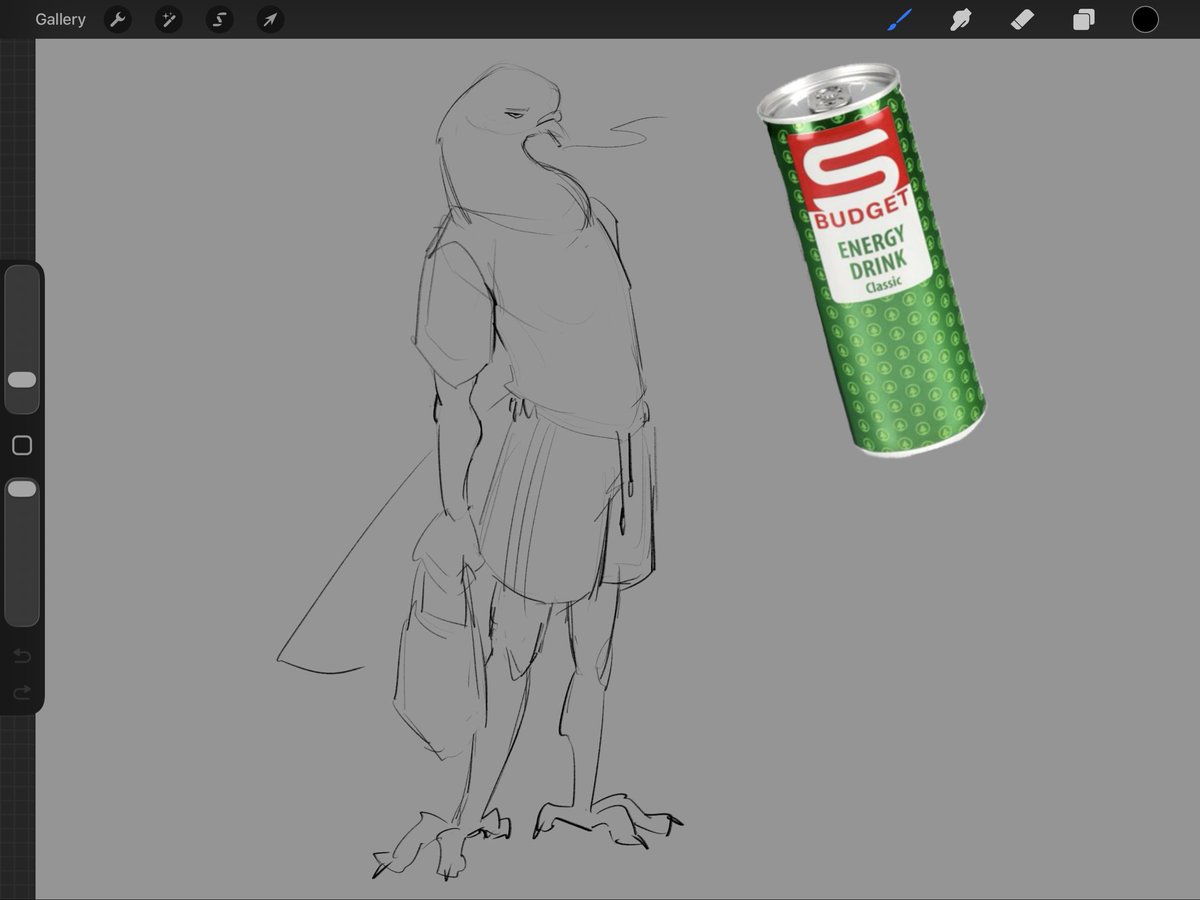Tap the Redo arrow on sidebar
The width and height of the screenshot is (1200, 900).
click(x=22, y=693)
